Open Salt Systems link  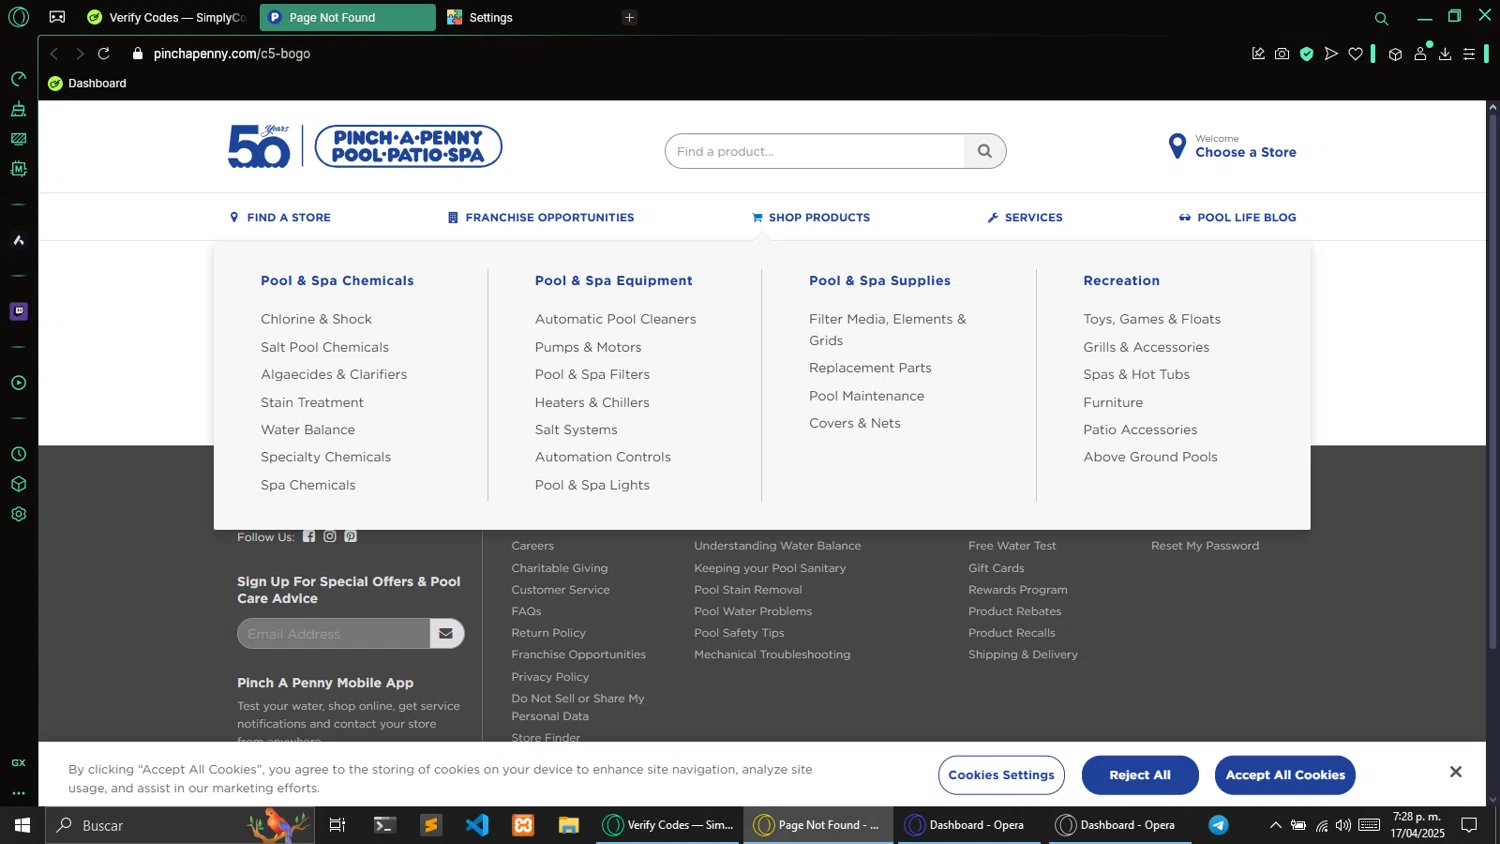(576, 430)
